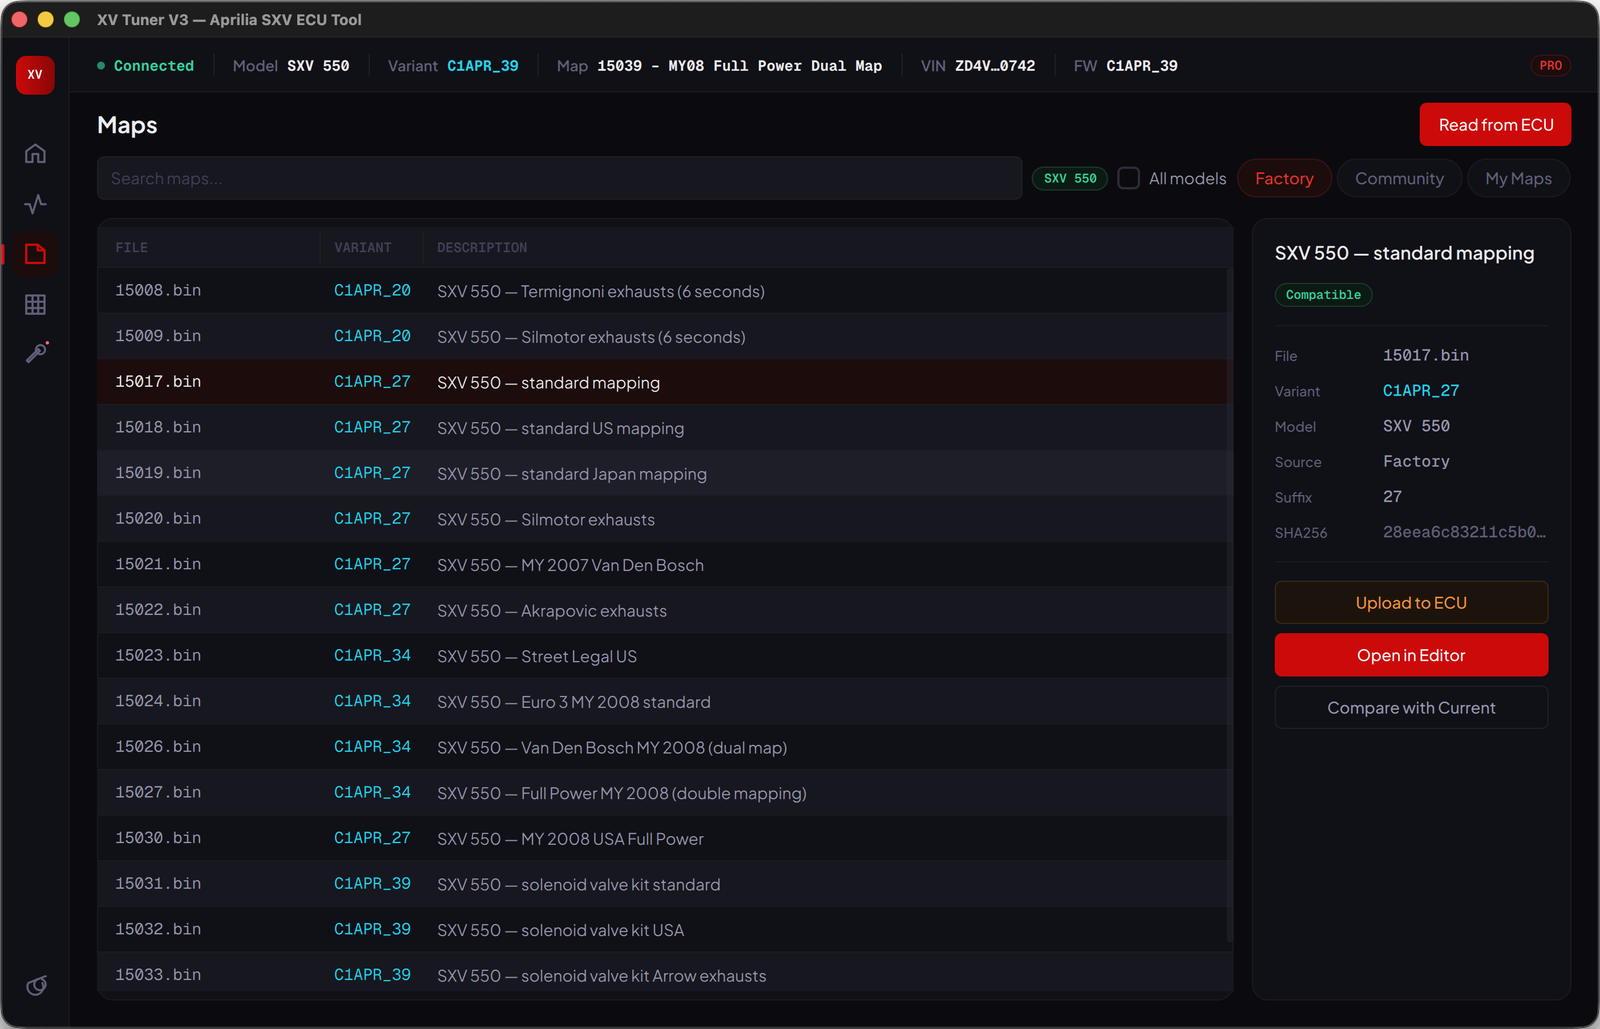The height and width of the screenshot is (1029, 1600).
Task: Select the 15017.bin standard mapping row
Action: (662, 382)
